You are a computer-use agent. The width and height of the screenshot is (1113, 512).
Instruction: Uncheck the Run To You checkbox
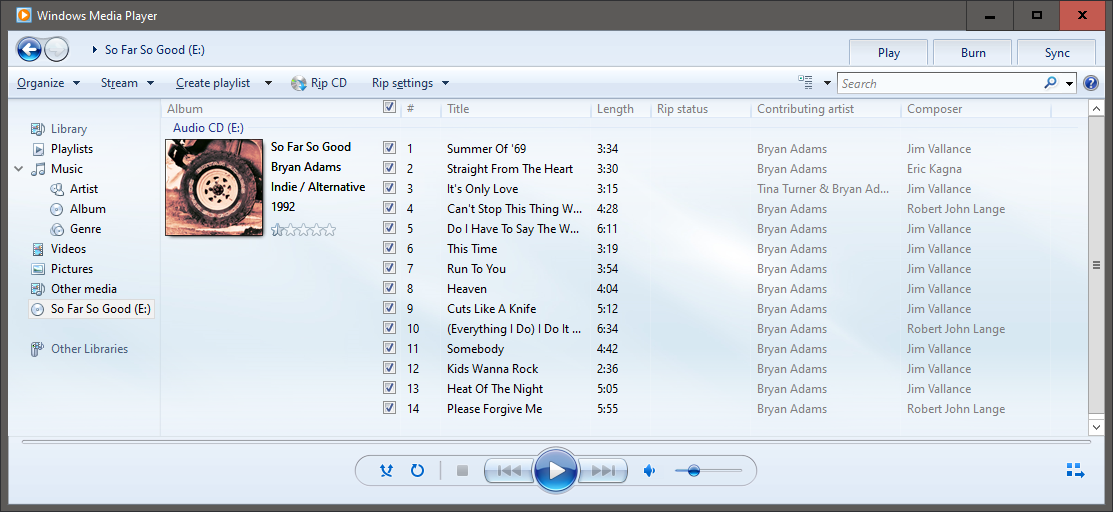pyautogui.click(x=389, y=268)
